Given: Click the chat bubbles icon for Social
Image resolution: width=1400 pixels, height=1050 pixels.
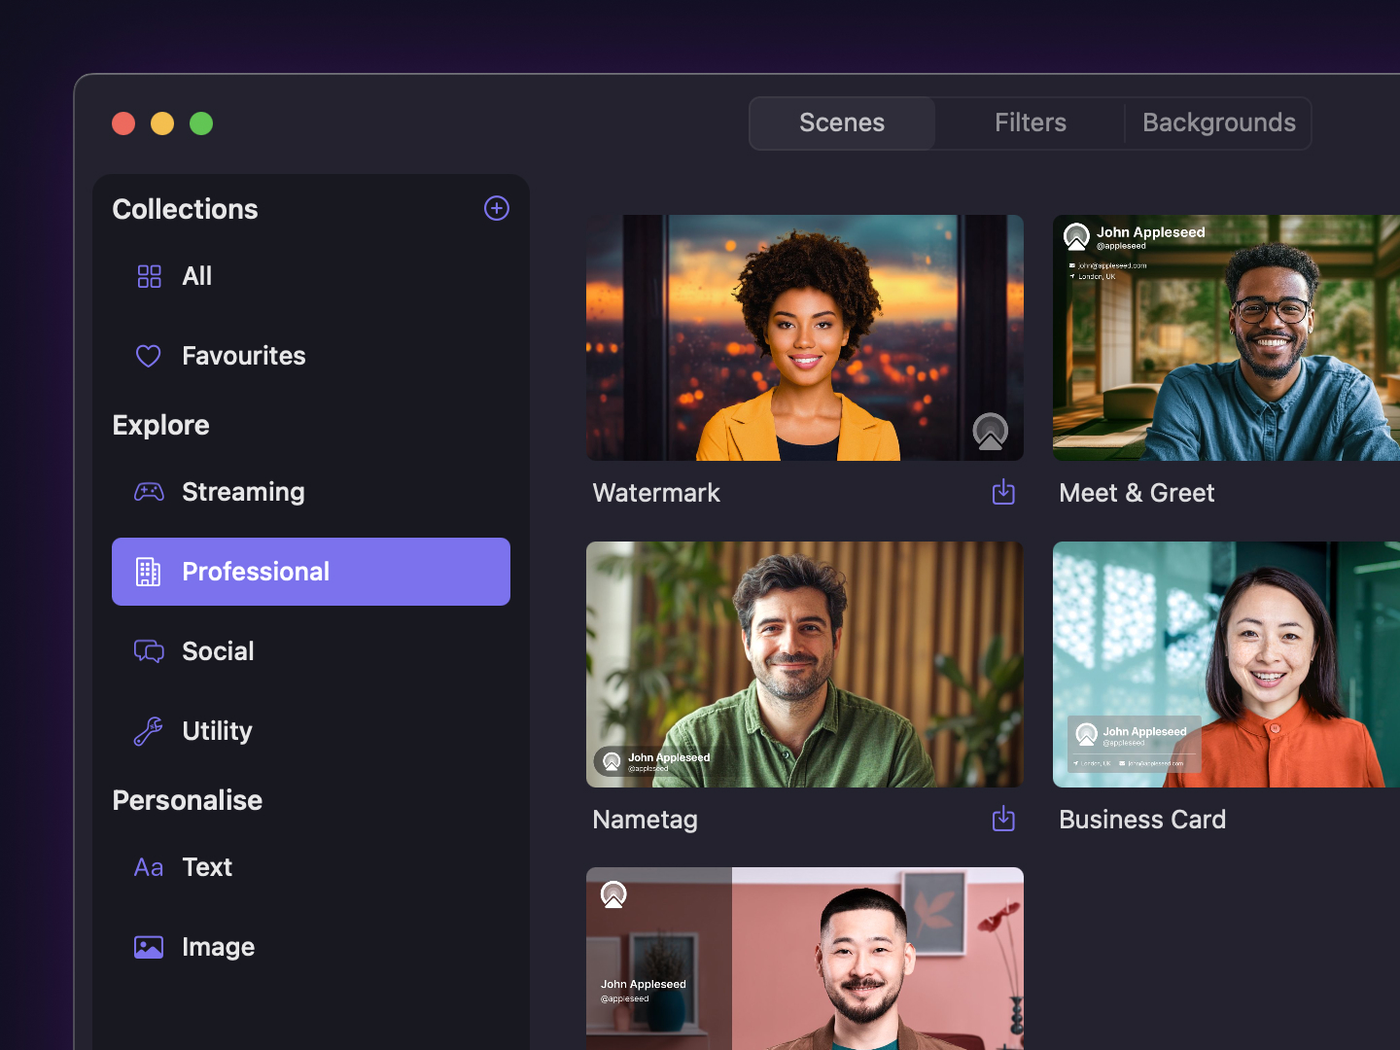Looking at the screenshot, I should pos(149,652).
